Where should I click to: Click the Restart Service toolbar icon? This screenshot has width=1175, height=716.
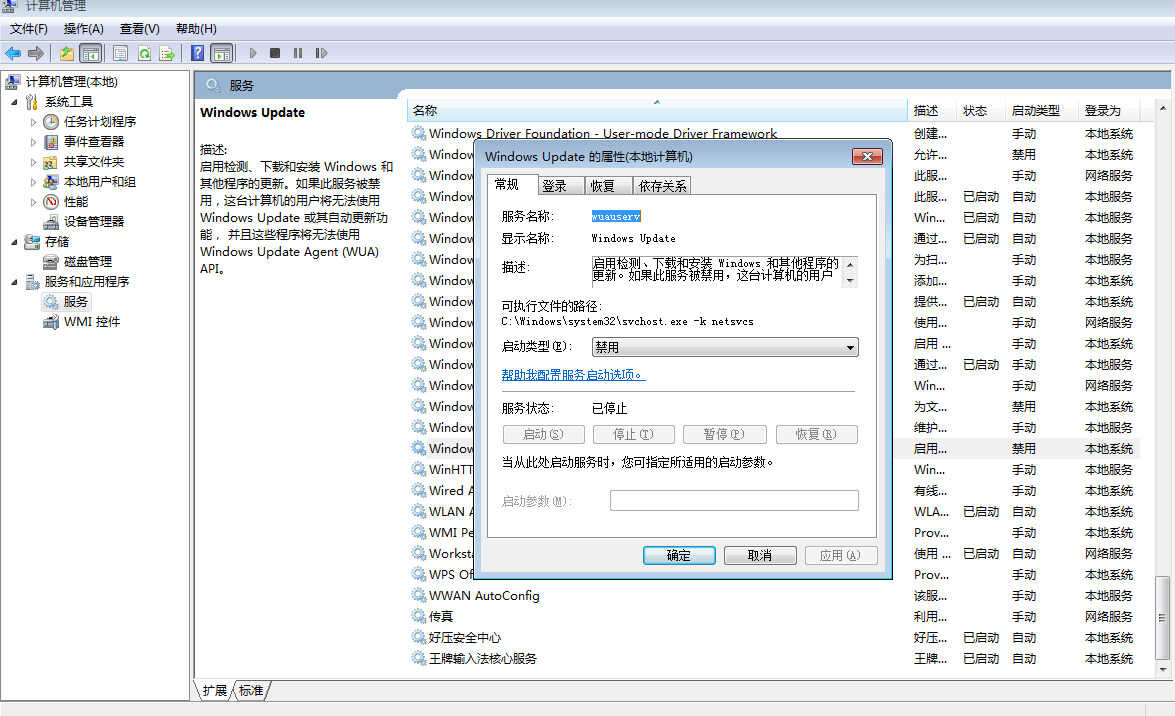(x=321, y=53)
